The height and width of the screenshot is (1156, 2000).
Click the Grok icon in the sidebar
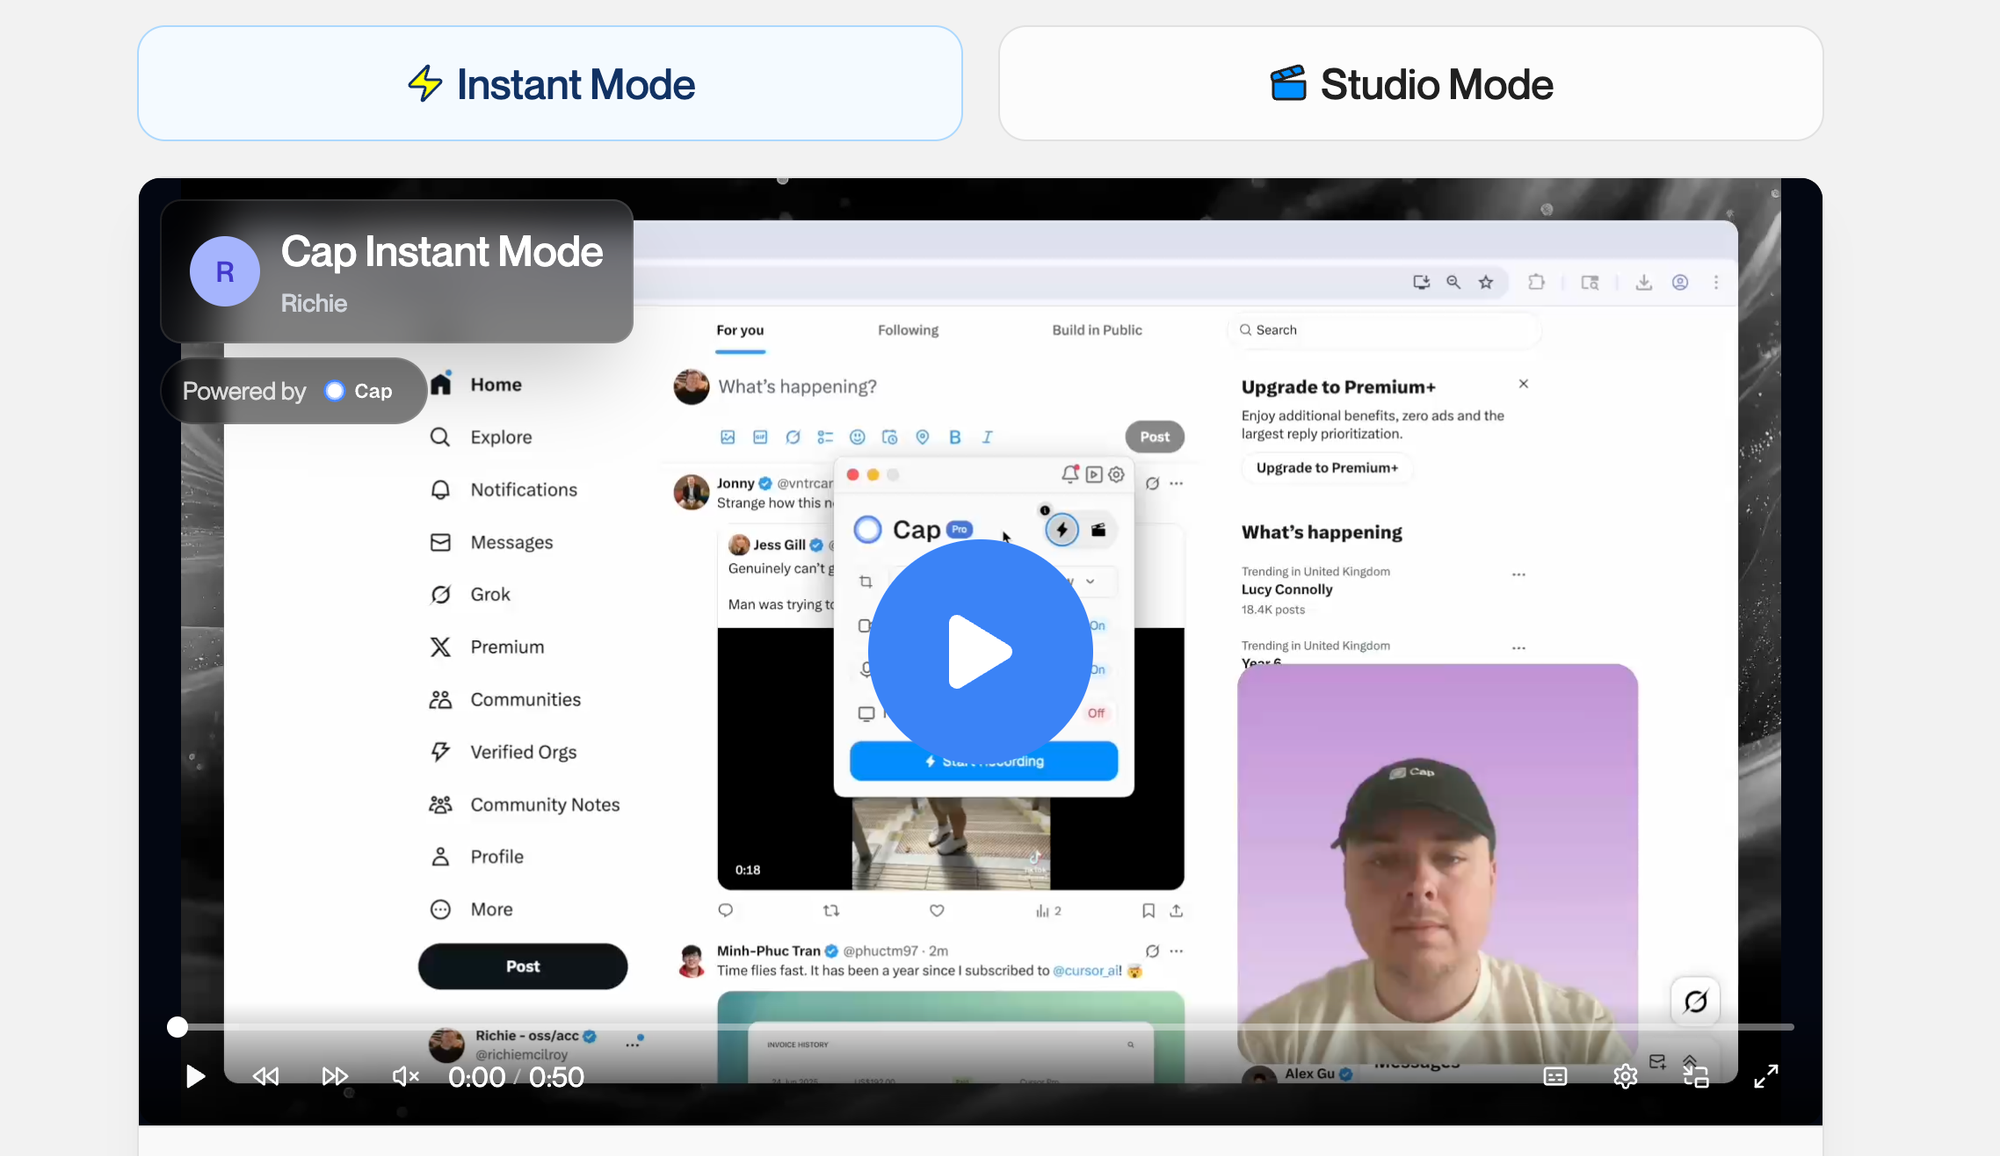point(440,594)
